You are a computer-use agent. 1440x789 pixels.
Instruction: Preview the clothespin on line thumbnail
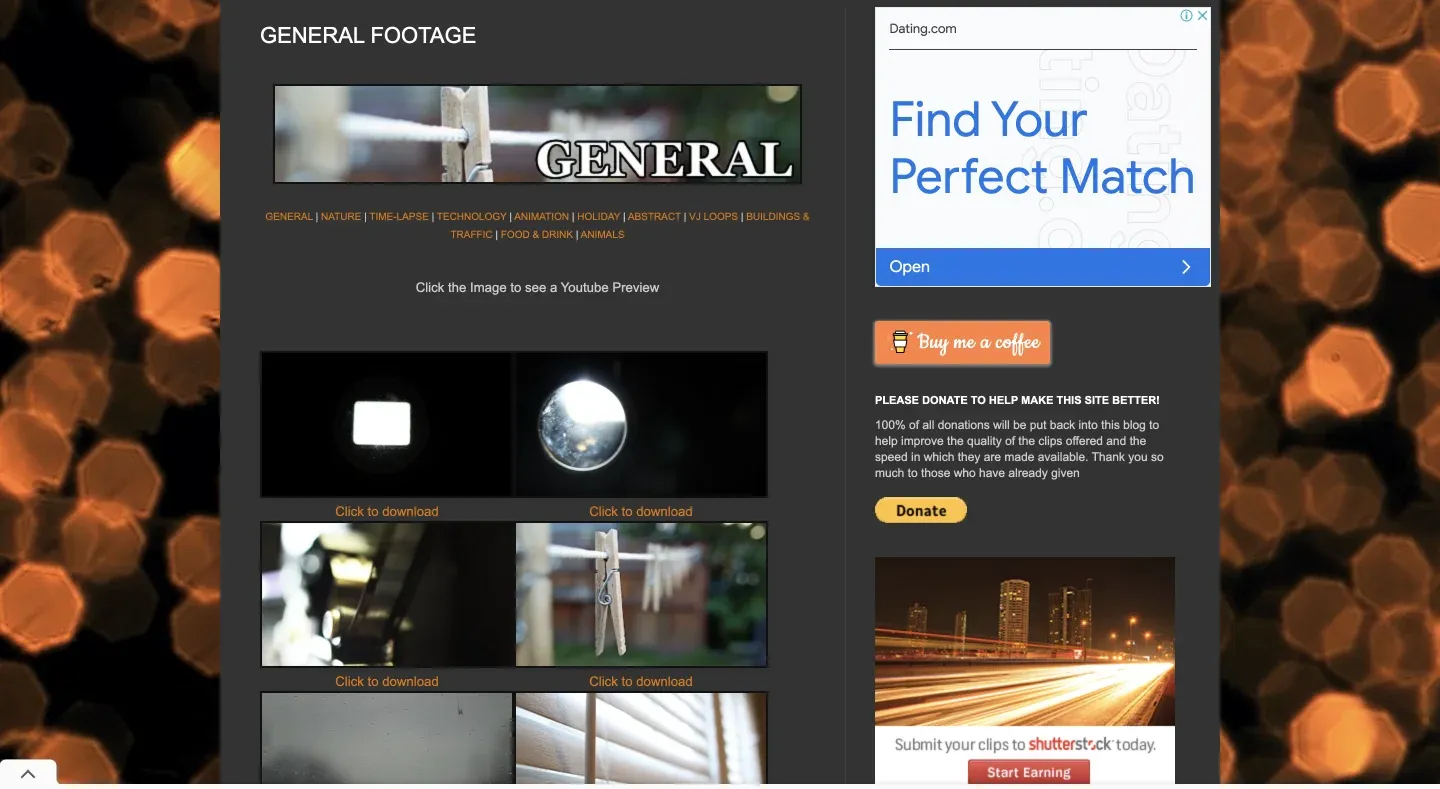[x=641, y=594]
